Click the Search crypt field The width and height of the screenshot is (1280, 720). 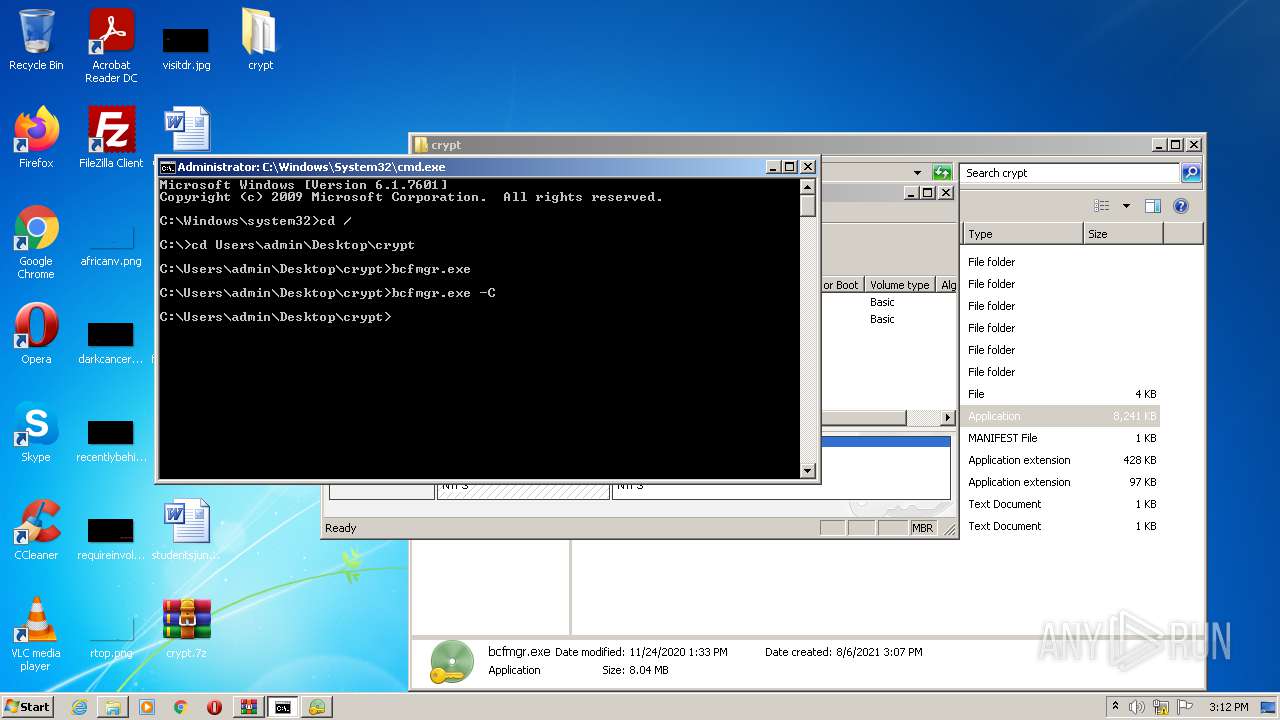[x=1069, y=173]
